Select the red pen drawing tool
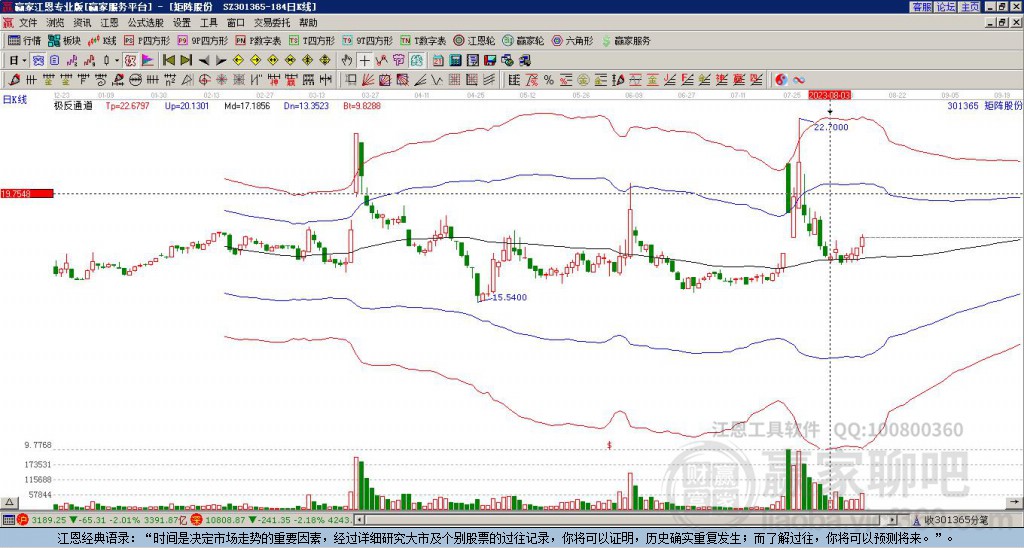The height and width of the screenshot is (548, 1024). pyautogui.click(x=14, y=80)
